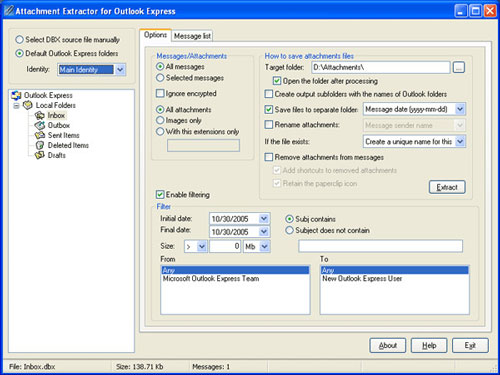Click the Target folder path field

coord(381,68)
